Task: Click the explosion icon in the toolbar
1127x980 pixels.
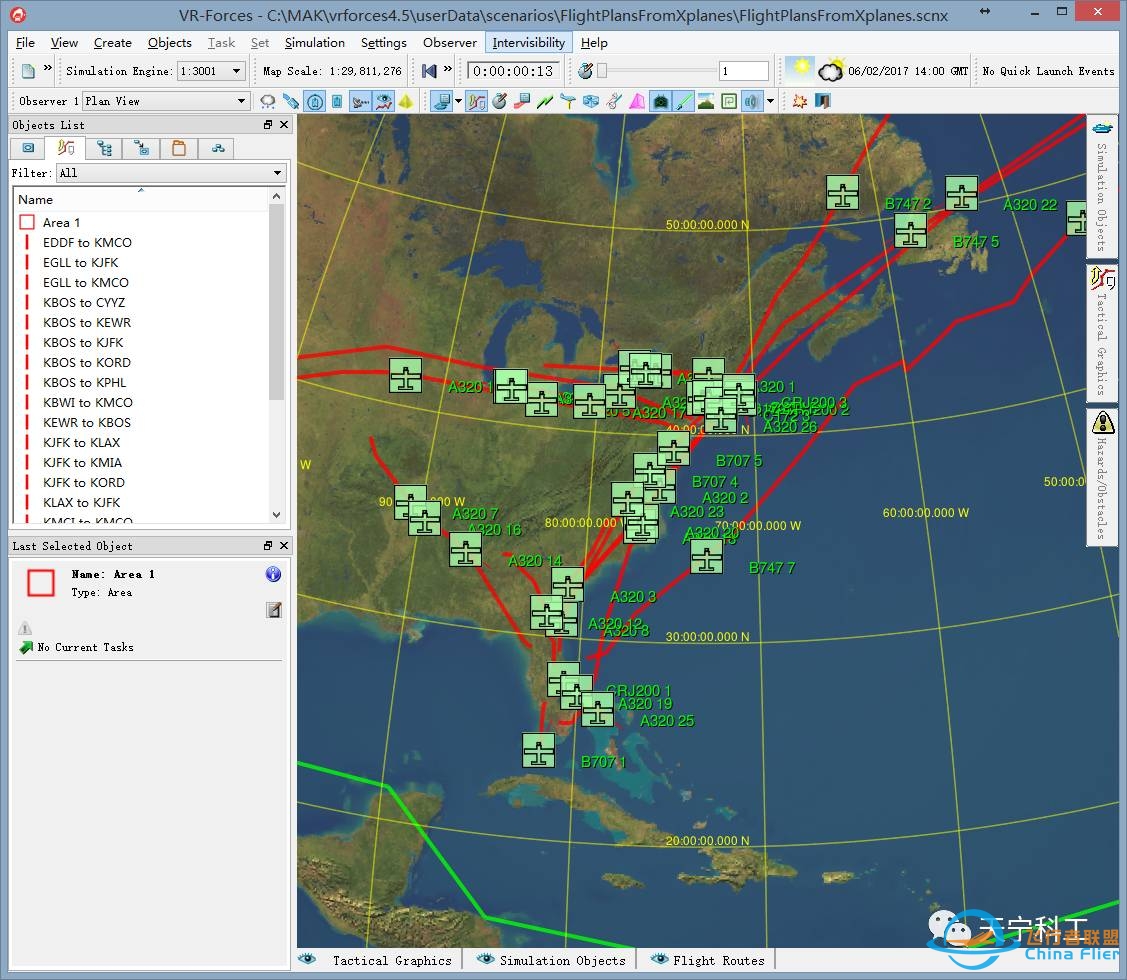Action: click(799, 101)
